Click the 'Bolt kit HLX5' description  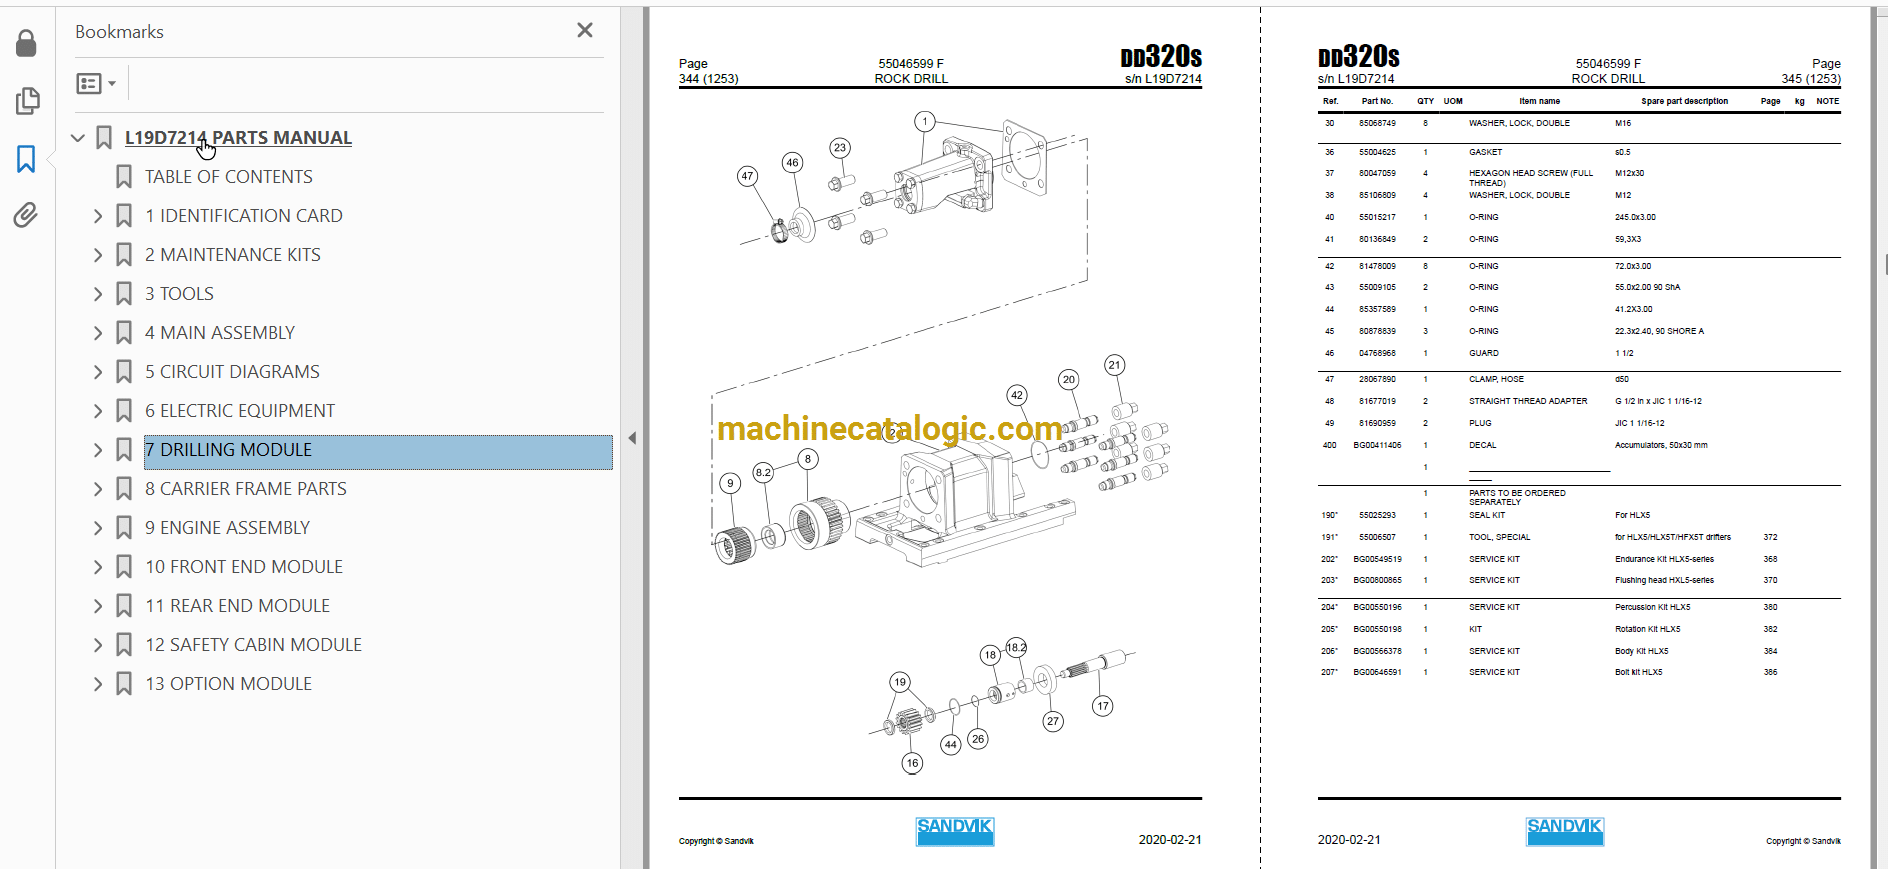point(1638,673)
